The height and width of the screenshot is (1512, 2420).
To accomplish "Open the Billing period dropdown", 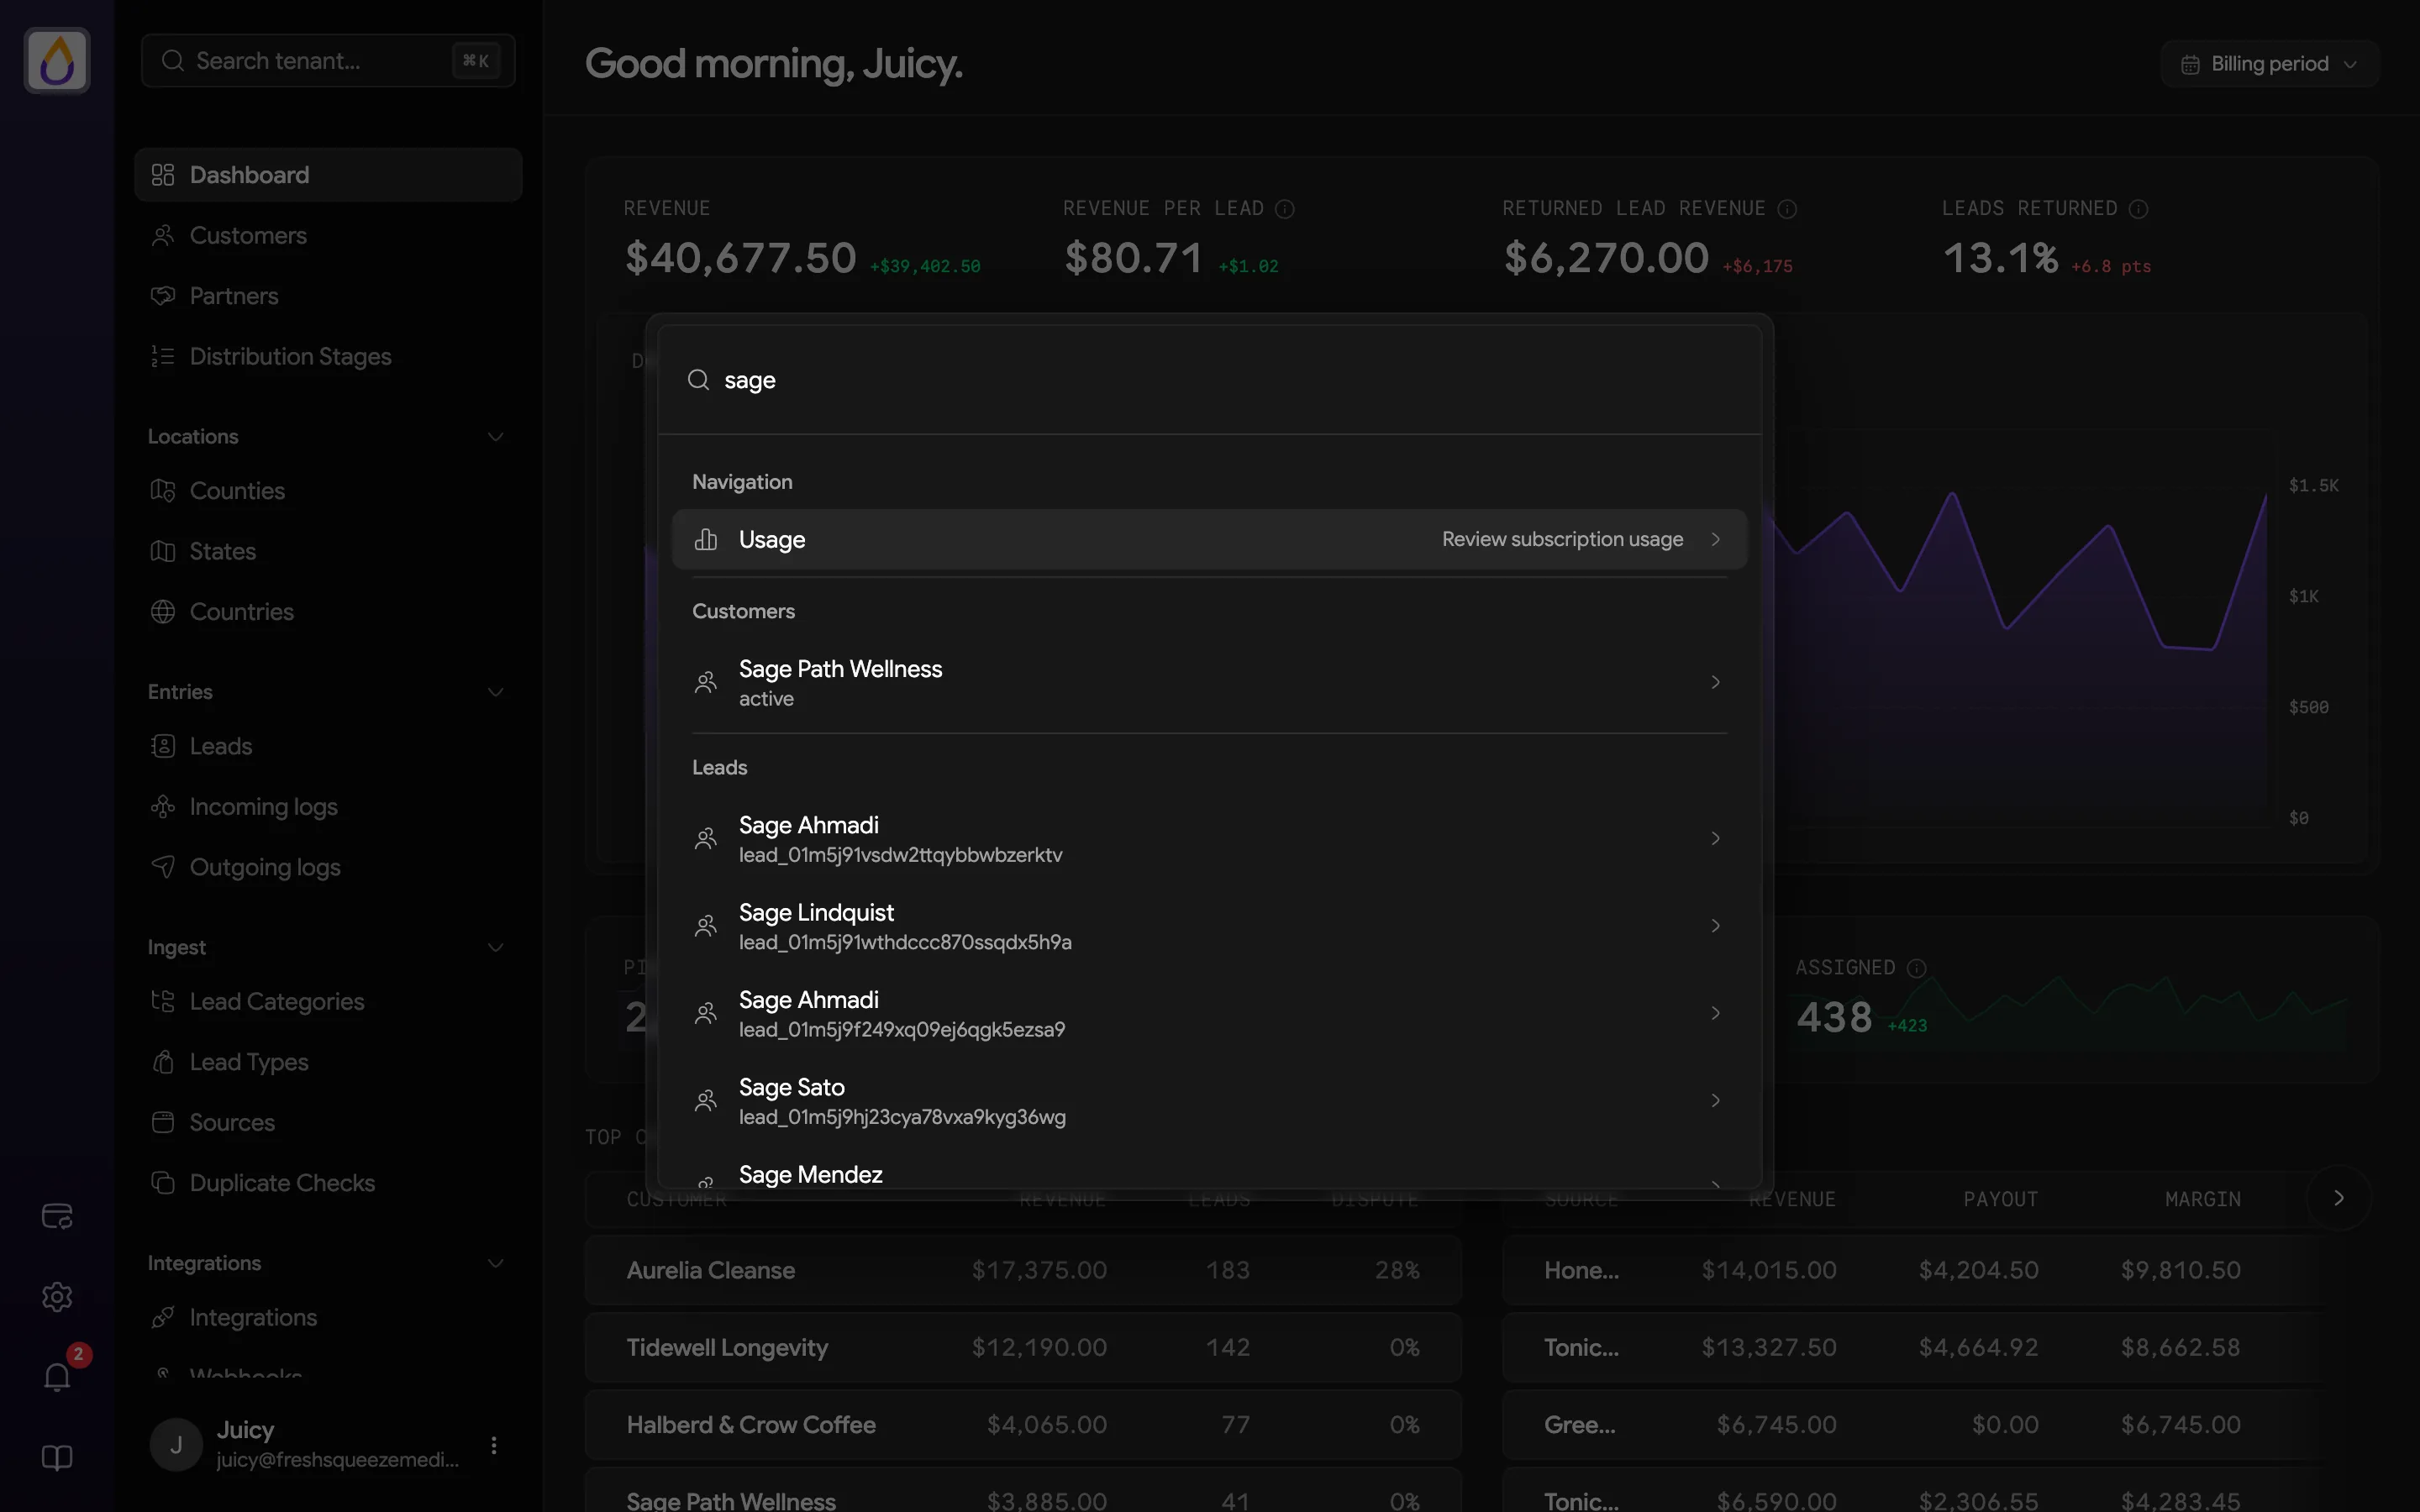I will click(2269, 64).
